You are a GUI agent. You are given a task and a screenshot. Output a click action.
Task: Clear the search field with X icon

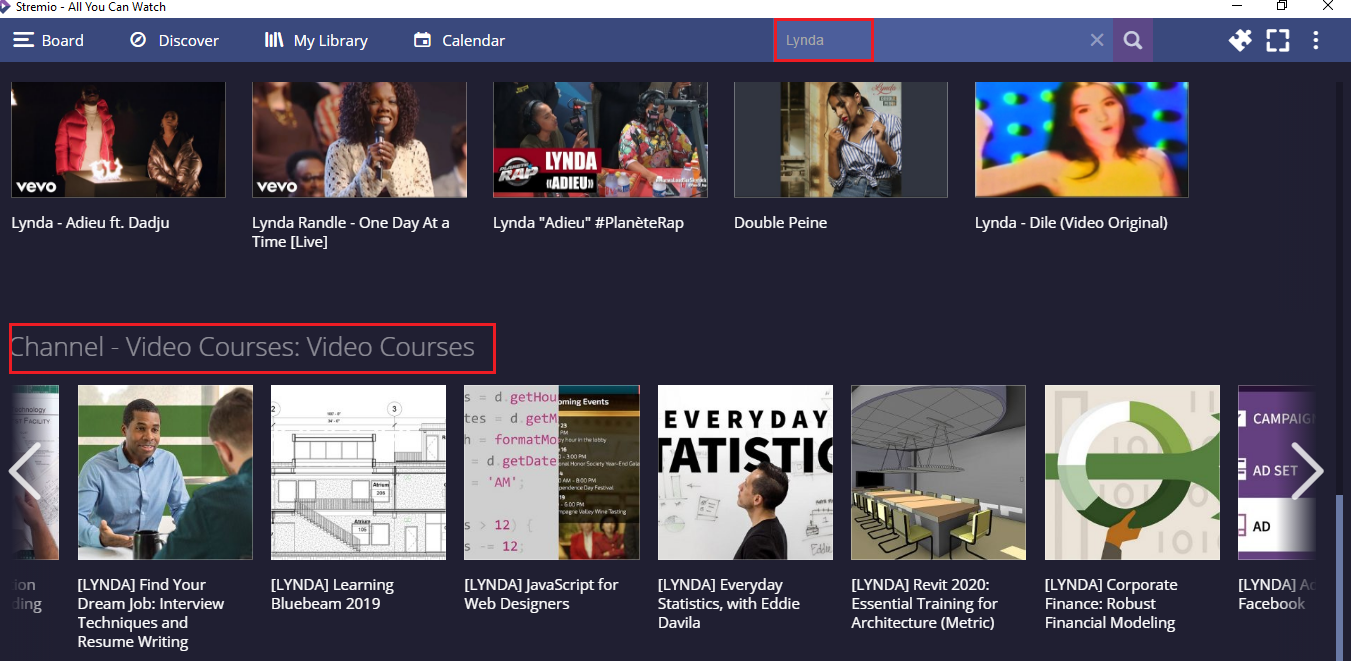(x=1097, y=40)
